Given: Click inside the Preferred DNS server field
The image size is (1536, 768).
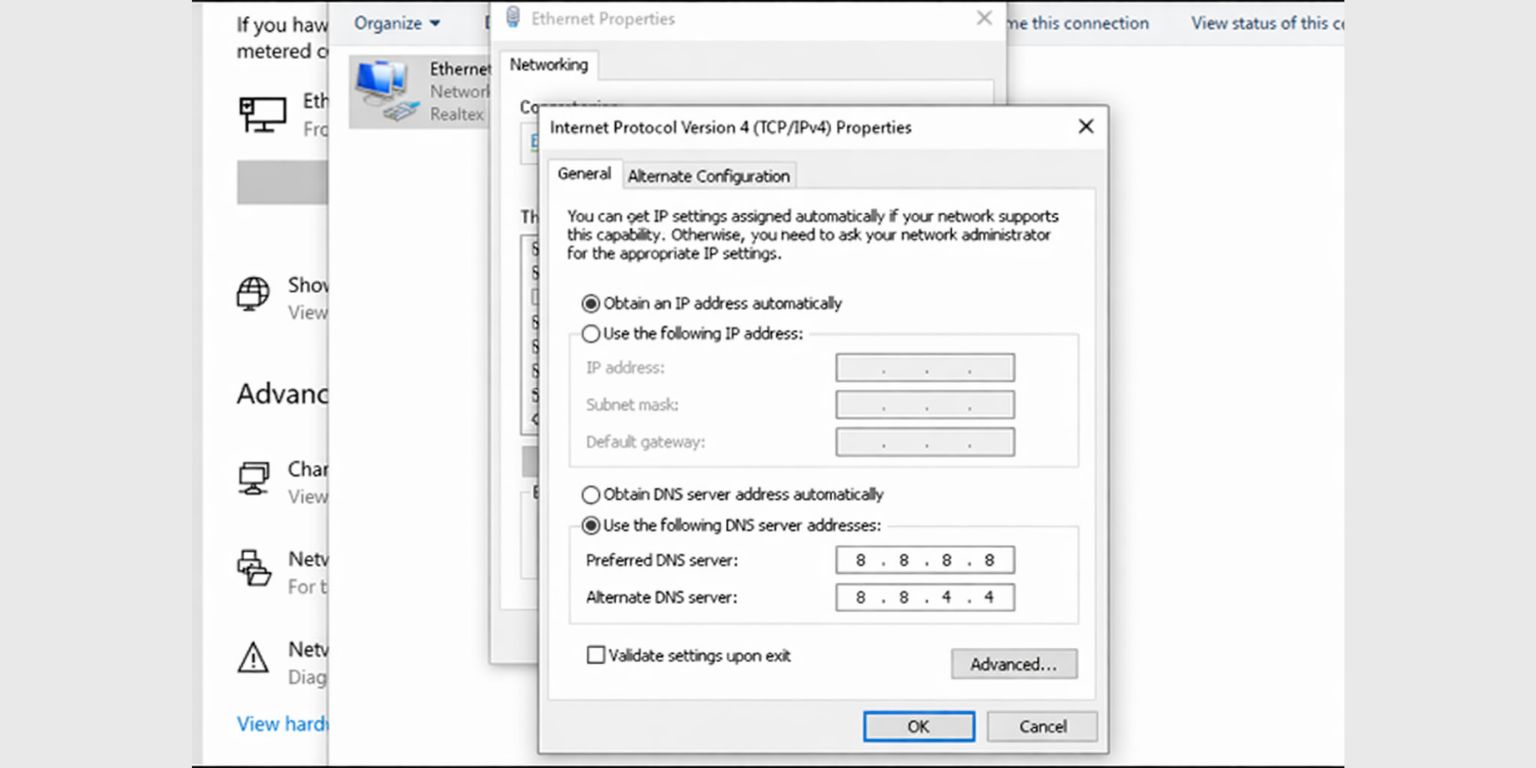Looking at the screenshot, I should pos(924,560).
